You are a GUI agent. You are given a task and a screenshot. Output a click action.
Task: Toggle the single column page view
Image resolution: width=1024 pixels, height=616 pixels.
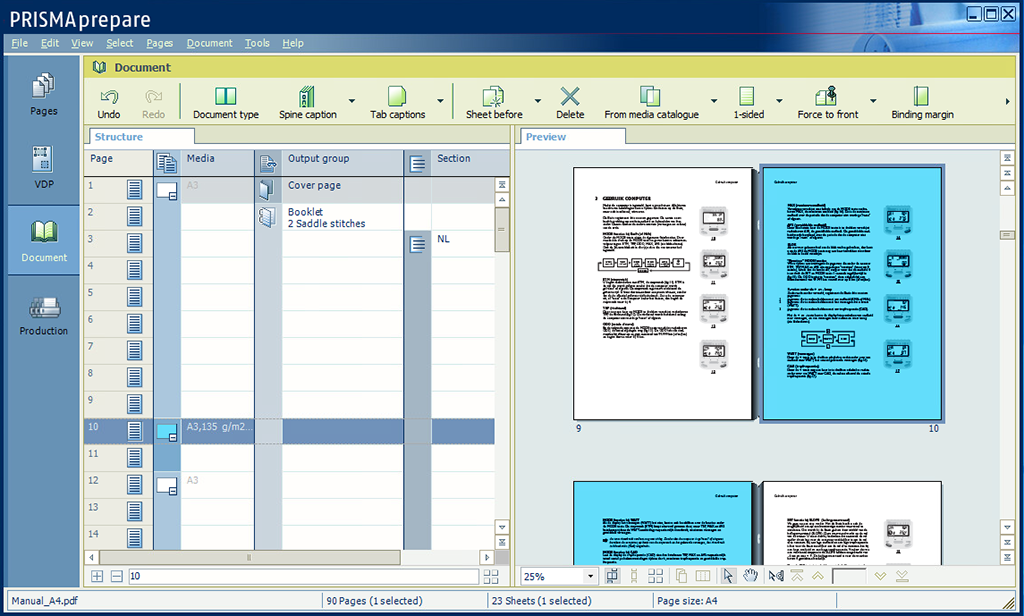click(x=633, y=575)
